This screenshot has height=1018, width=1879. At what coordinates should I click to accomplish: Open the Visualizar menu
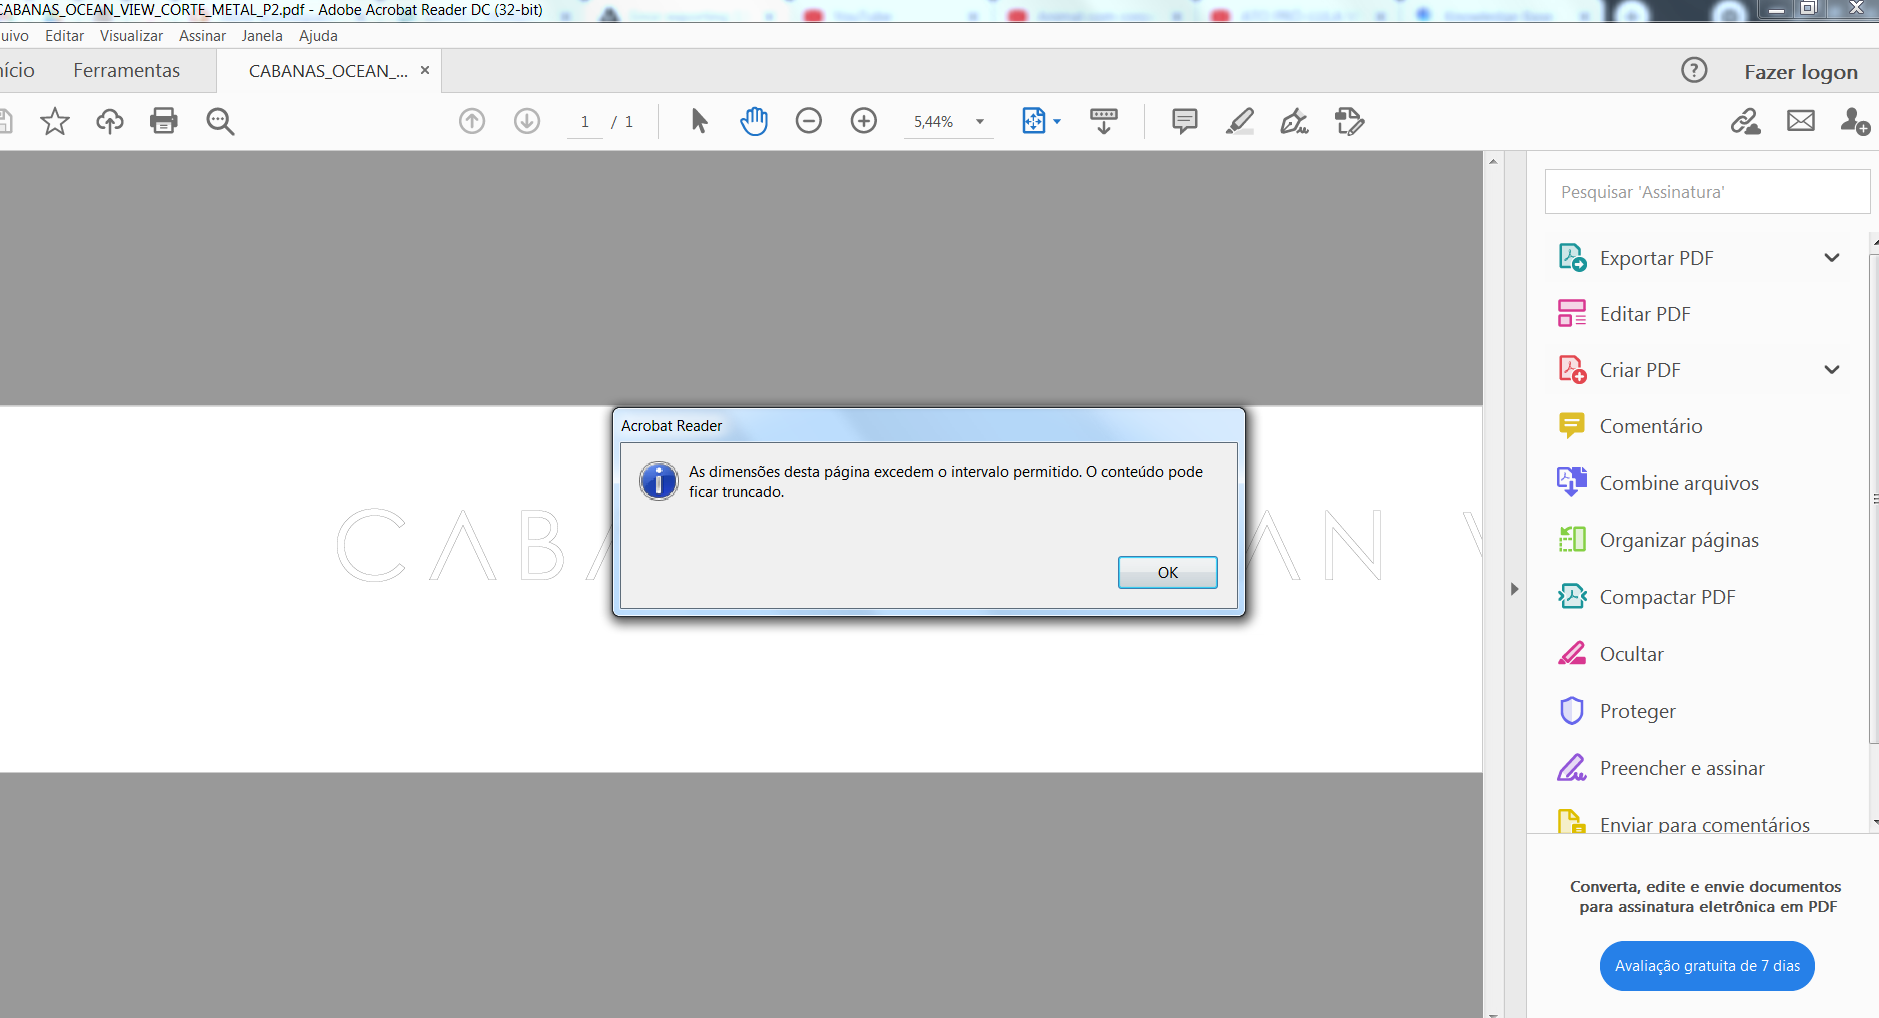pos(131,36)
